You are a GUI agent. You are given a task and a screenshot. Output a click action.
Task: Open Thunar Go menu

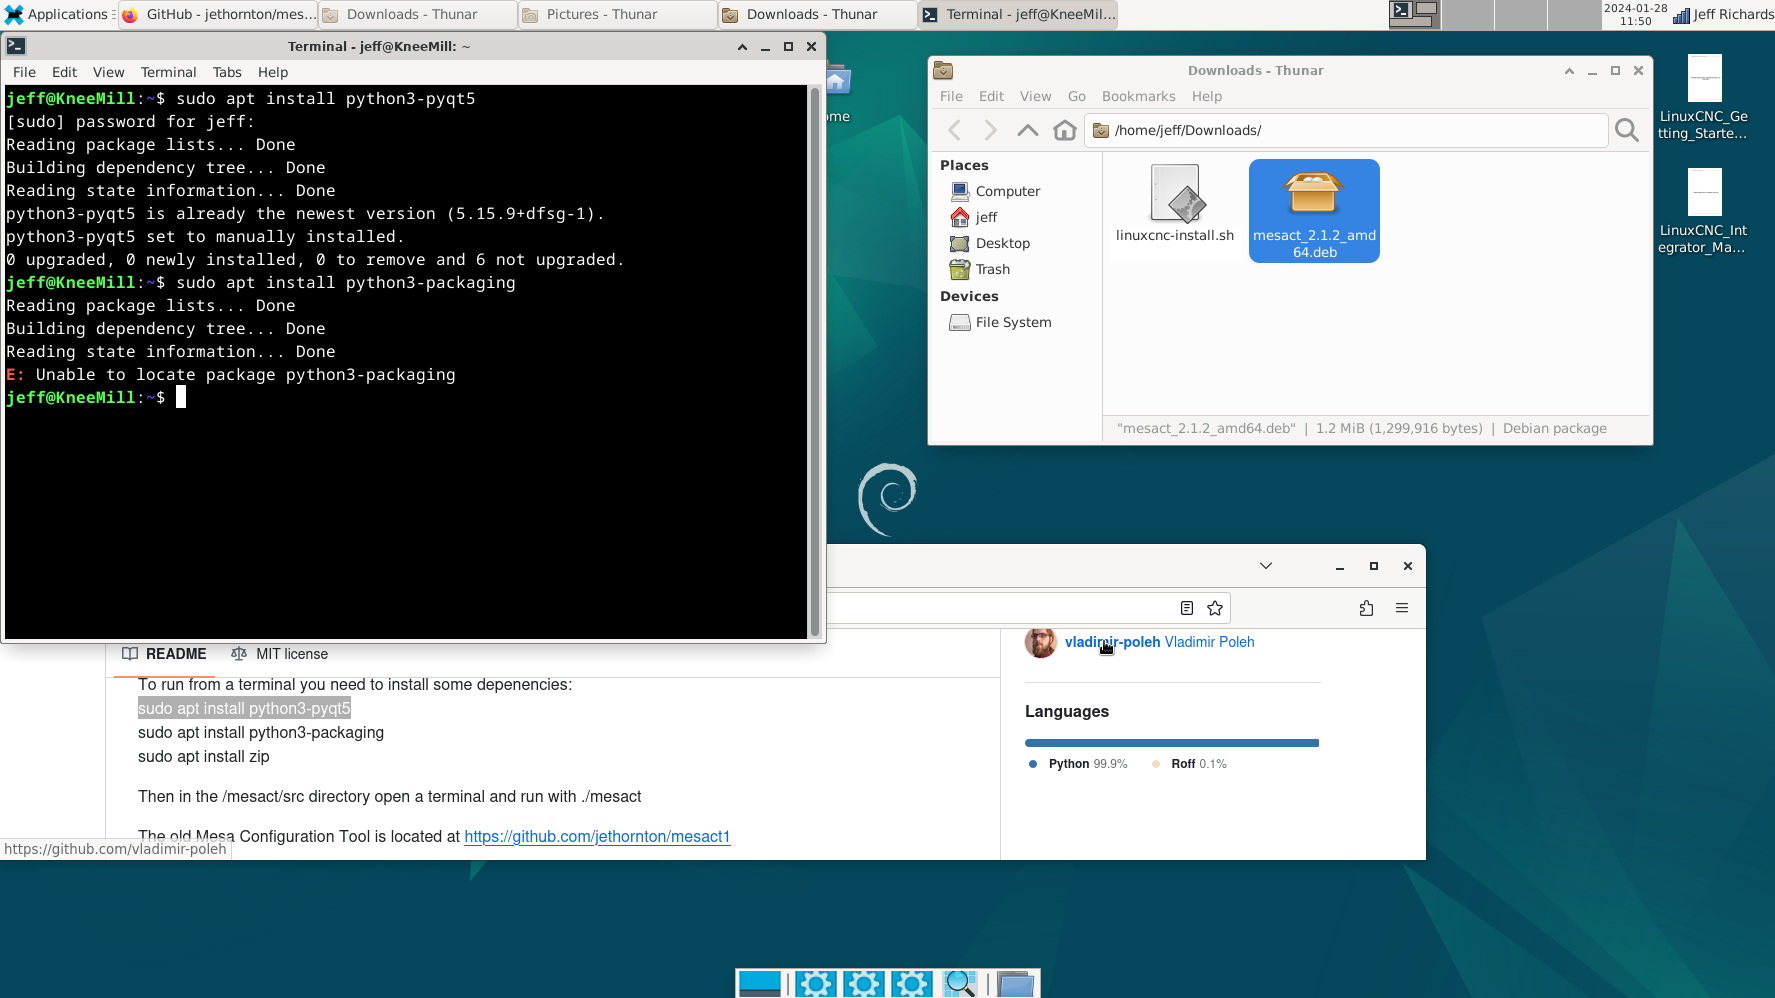pyautogui.click(x=1076, y=96)
